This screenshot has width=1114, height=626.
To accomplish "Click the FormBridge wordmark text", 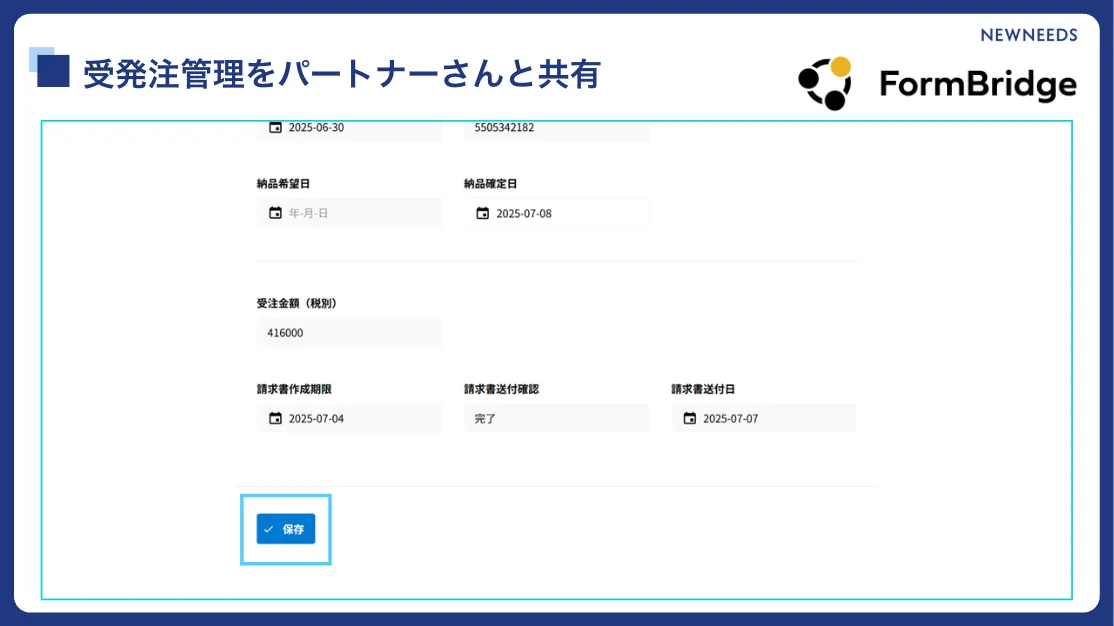I will coord(978,85).
